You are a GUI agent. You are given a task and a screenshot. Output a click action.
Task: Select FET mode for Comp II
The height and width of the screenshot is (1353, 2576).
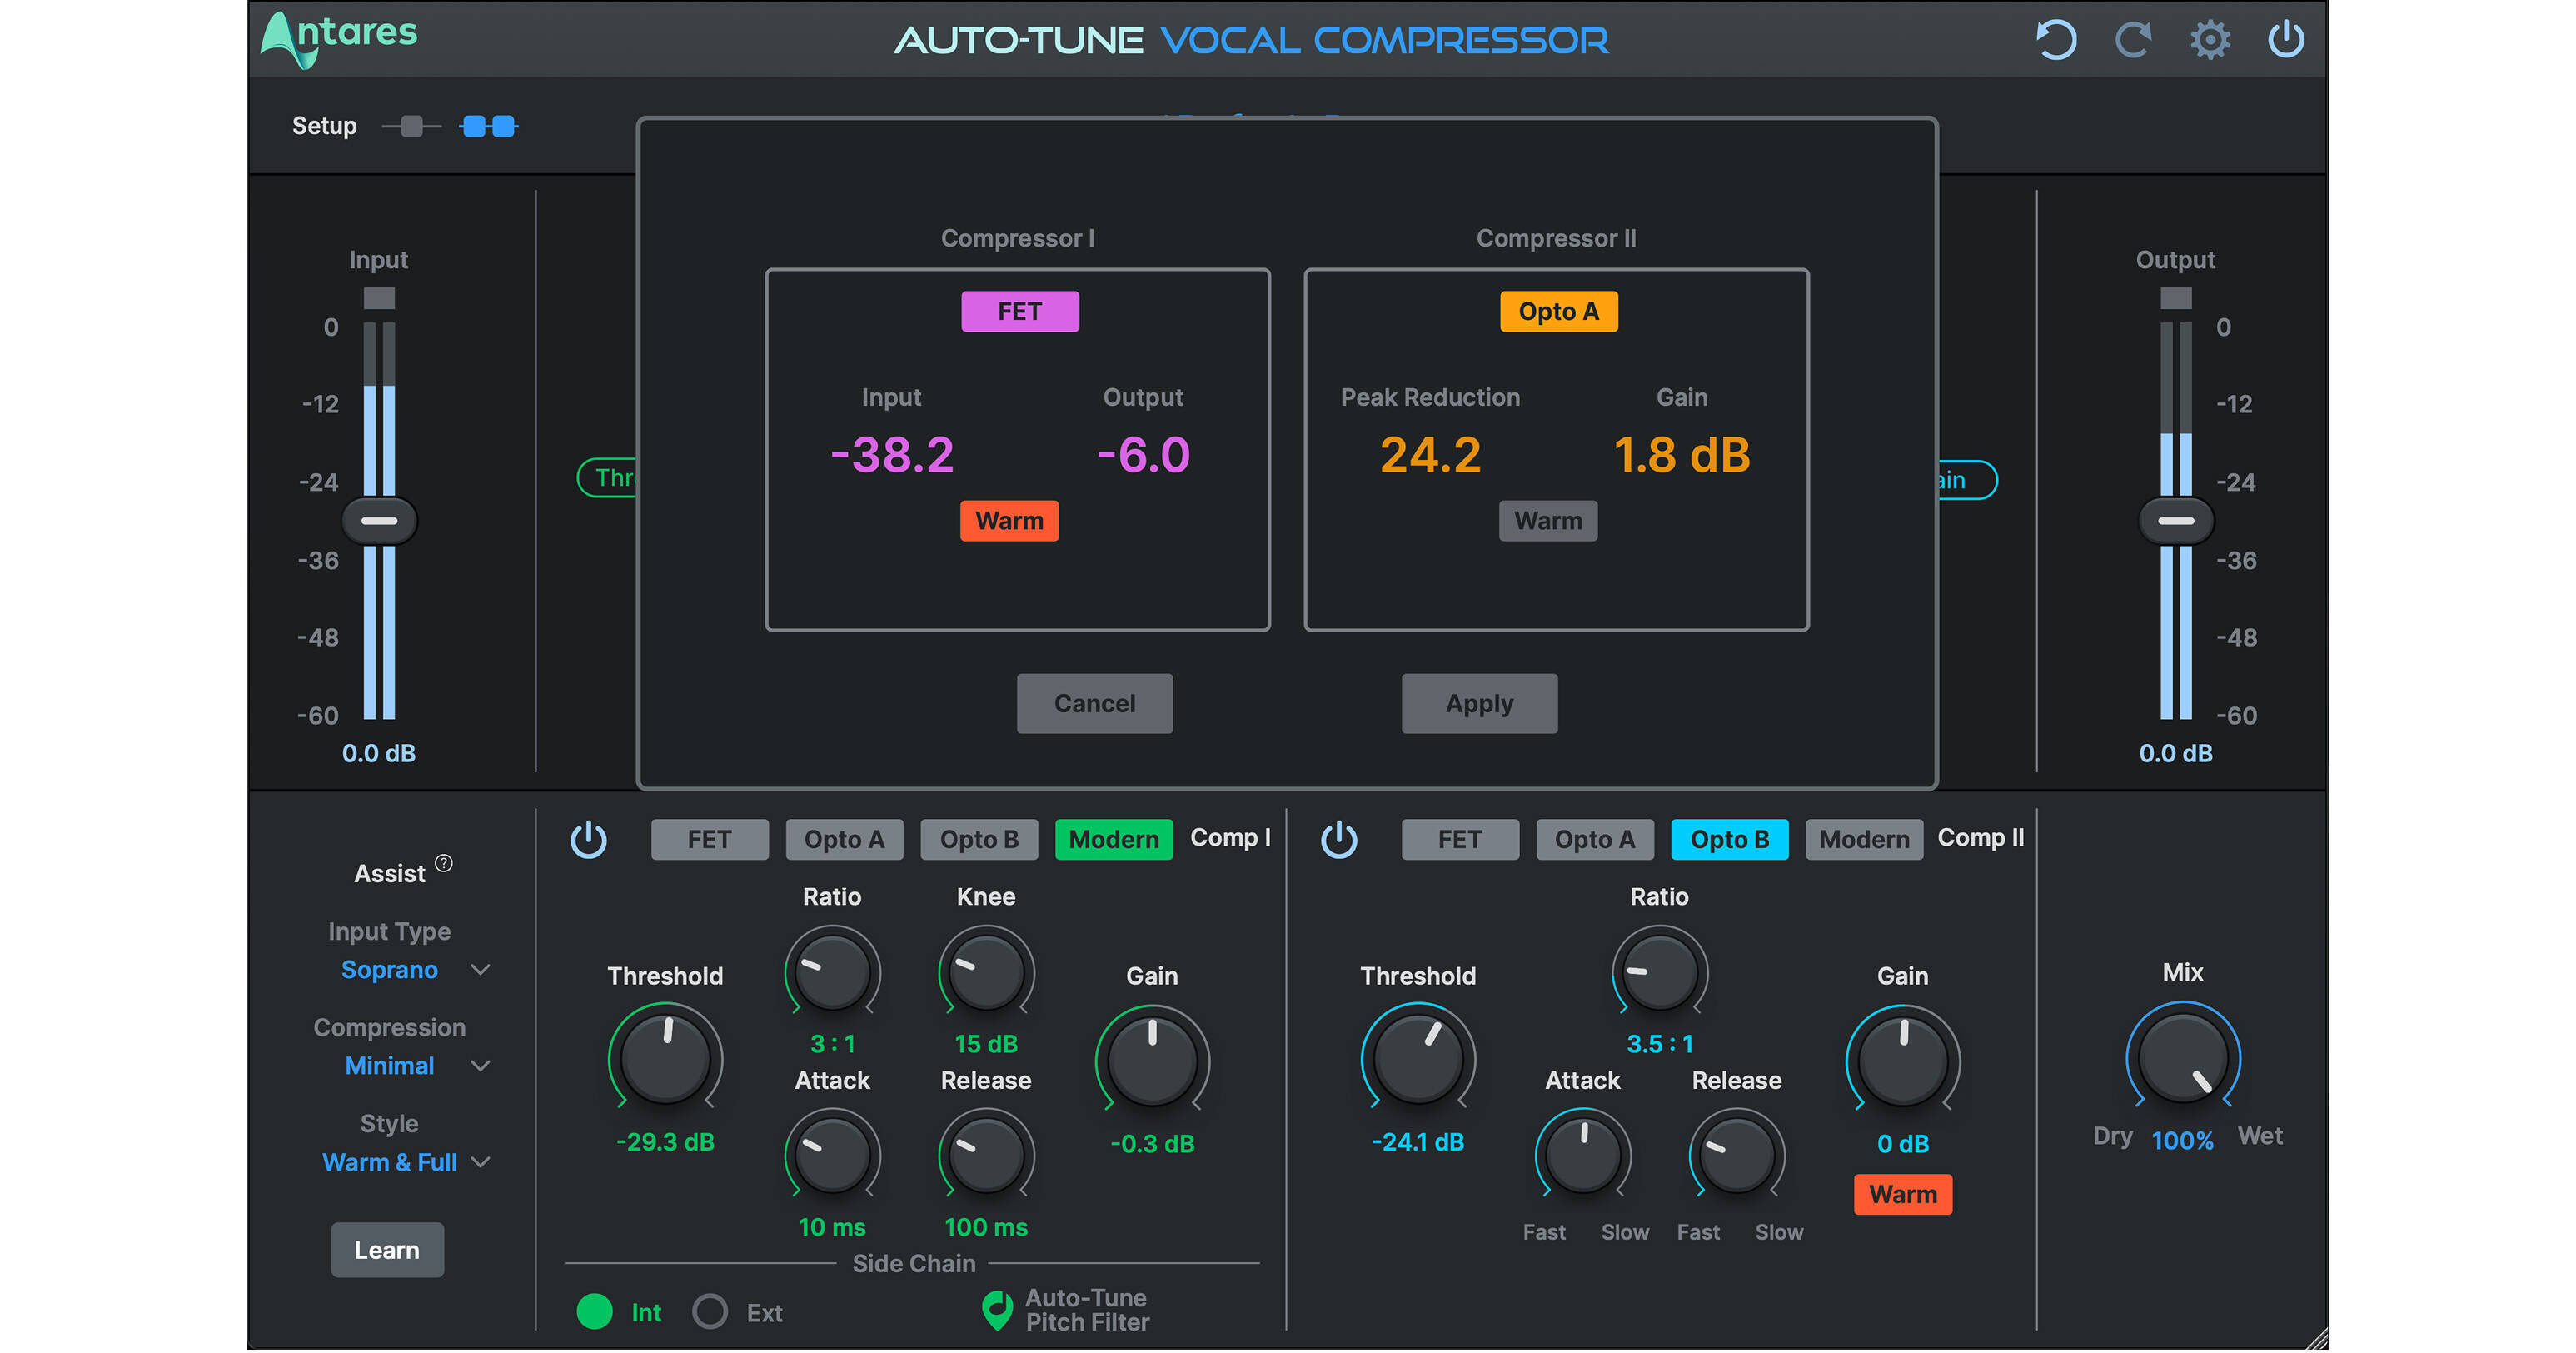point(1460,839)
